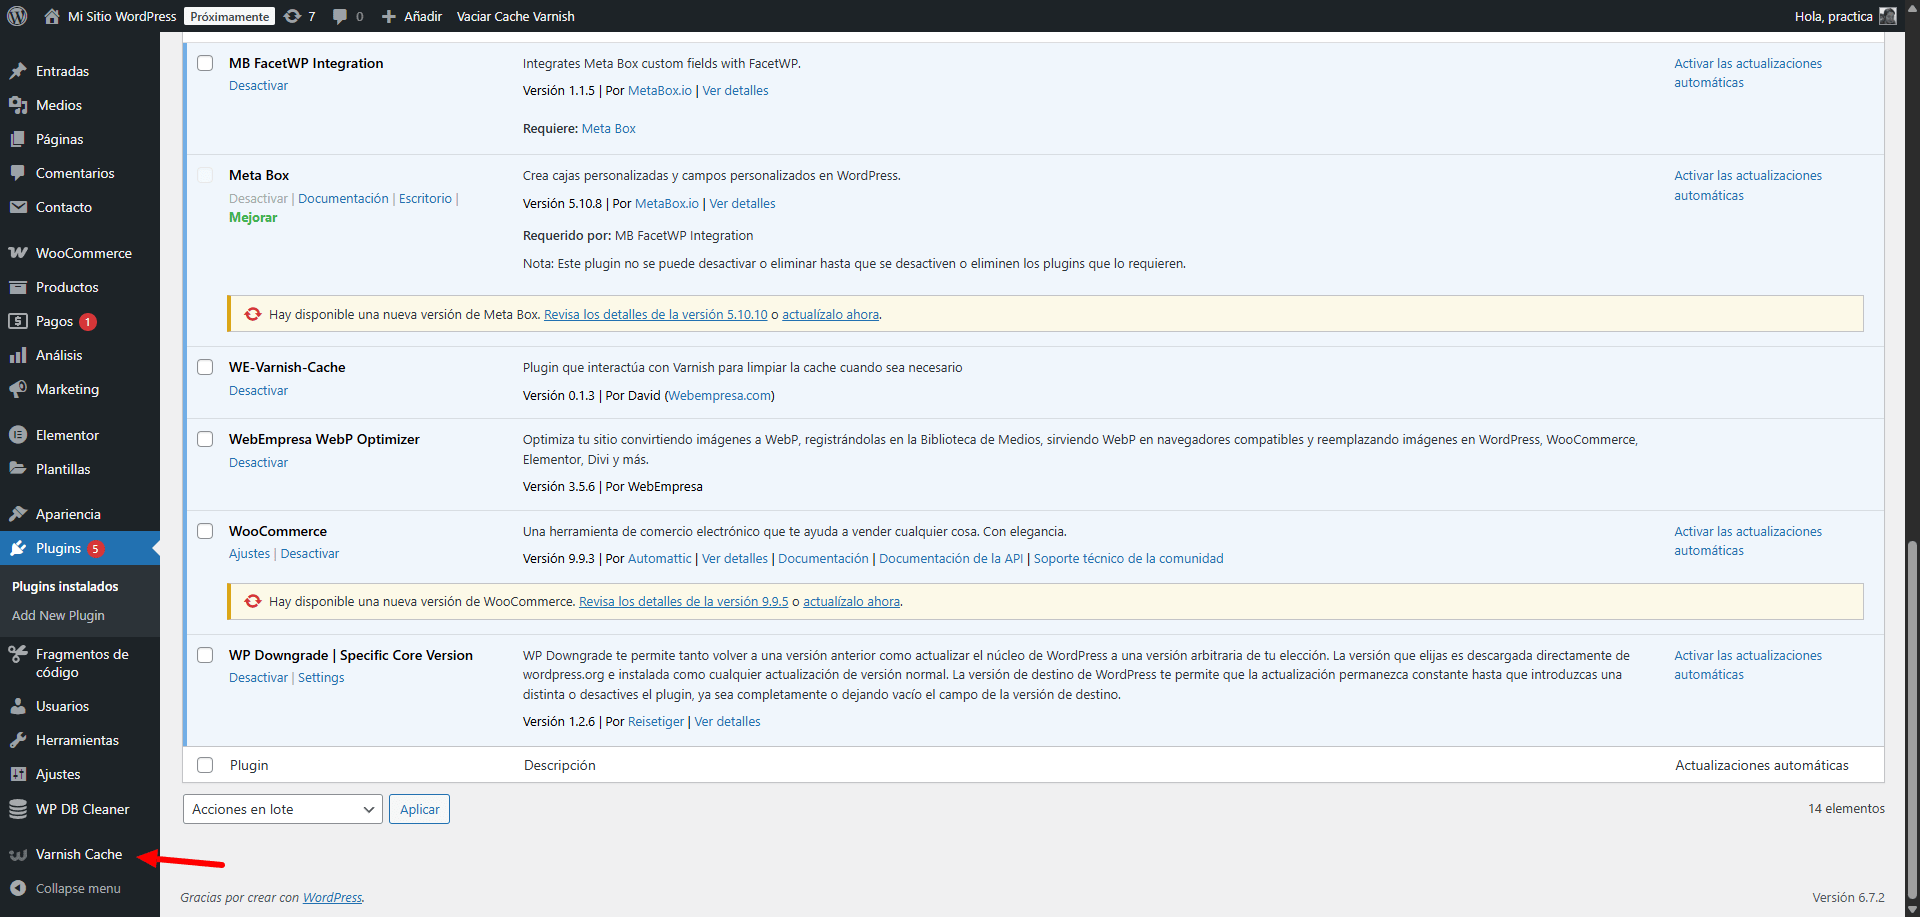Image resolution: width=1920 pixels, height=917 pixels.
Task: Click the Entradas pin icon
Action: (x=18, y=71)
